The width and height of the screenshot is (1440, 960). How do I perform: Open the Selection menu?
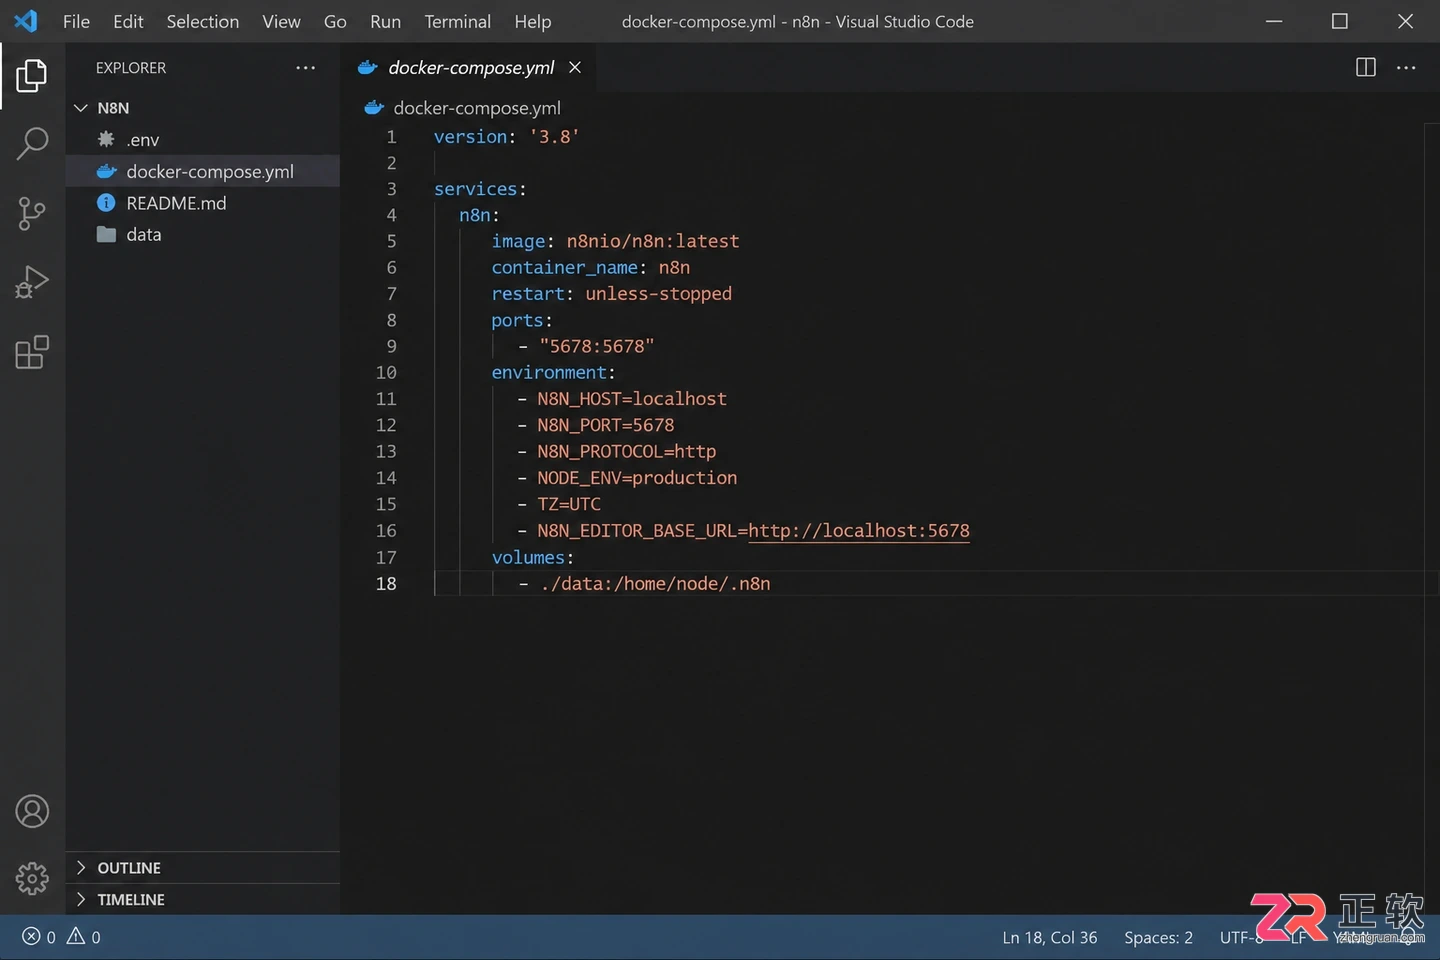pyautogui.click(x=203, y=21)
